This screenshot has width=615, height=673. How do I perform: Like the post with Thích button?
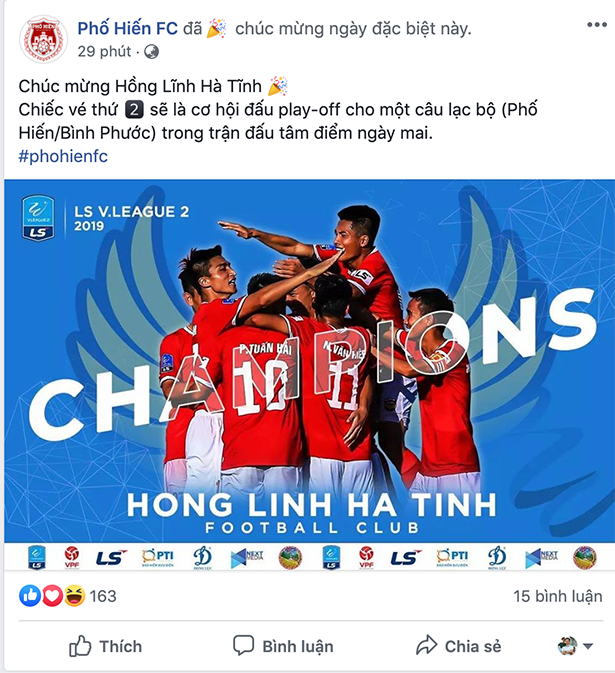coord(106,646)
